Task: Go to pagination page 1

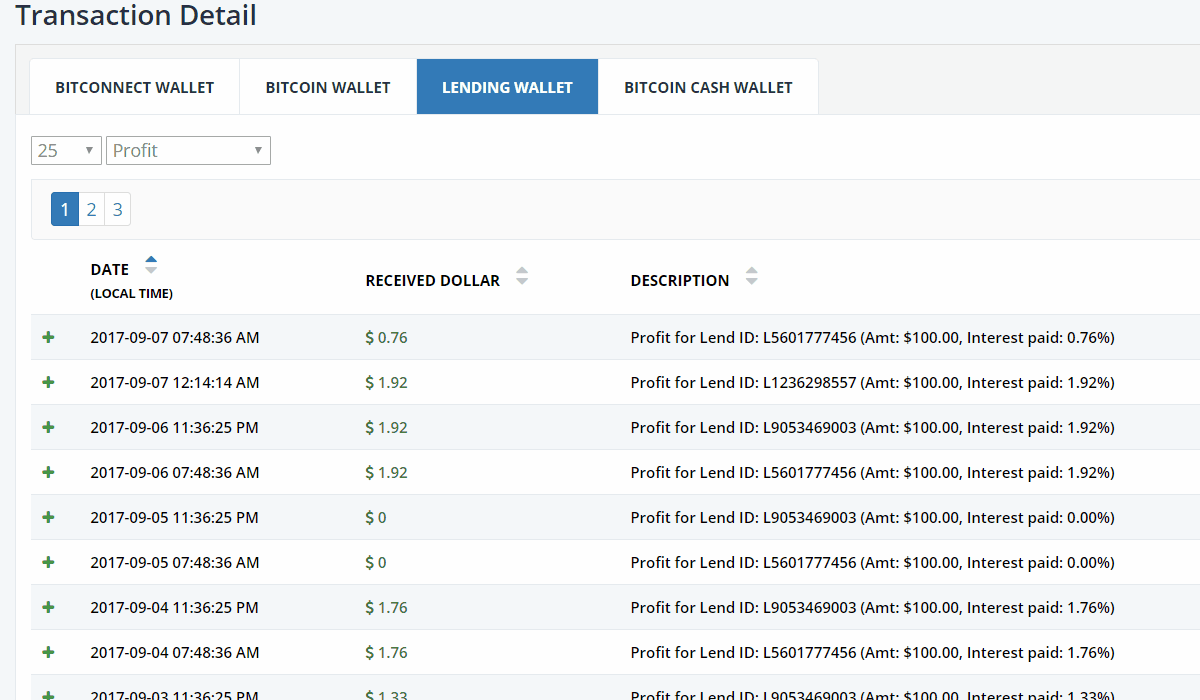Action: [x=65, y=209]
